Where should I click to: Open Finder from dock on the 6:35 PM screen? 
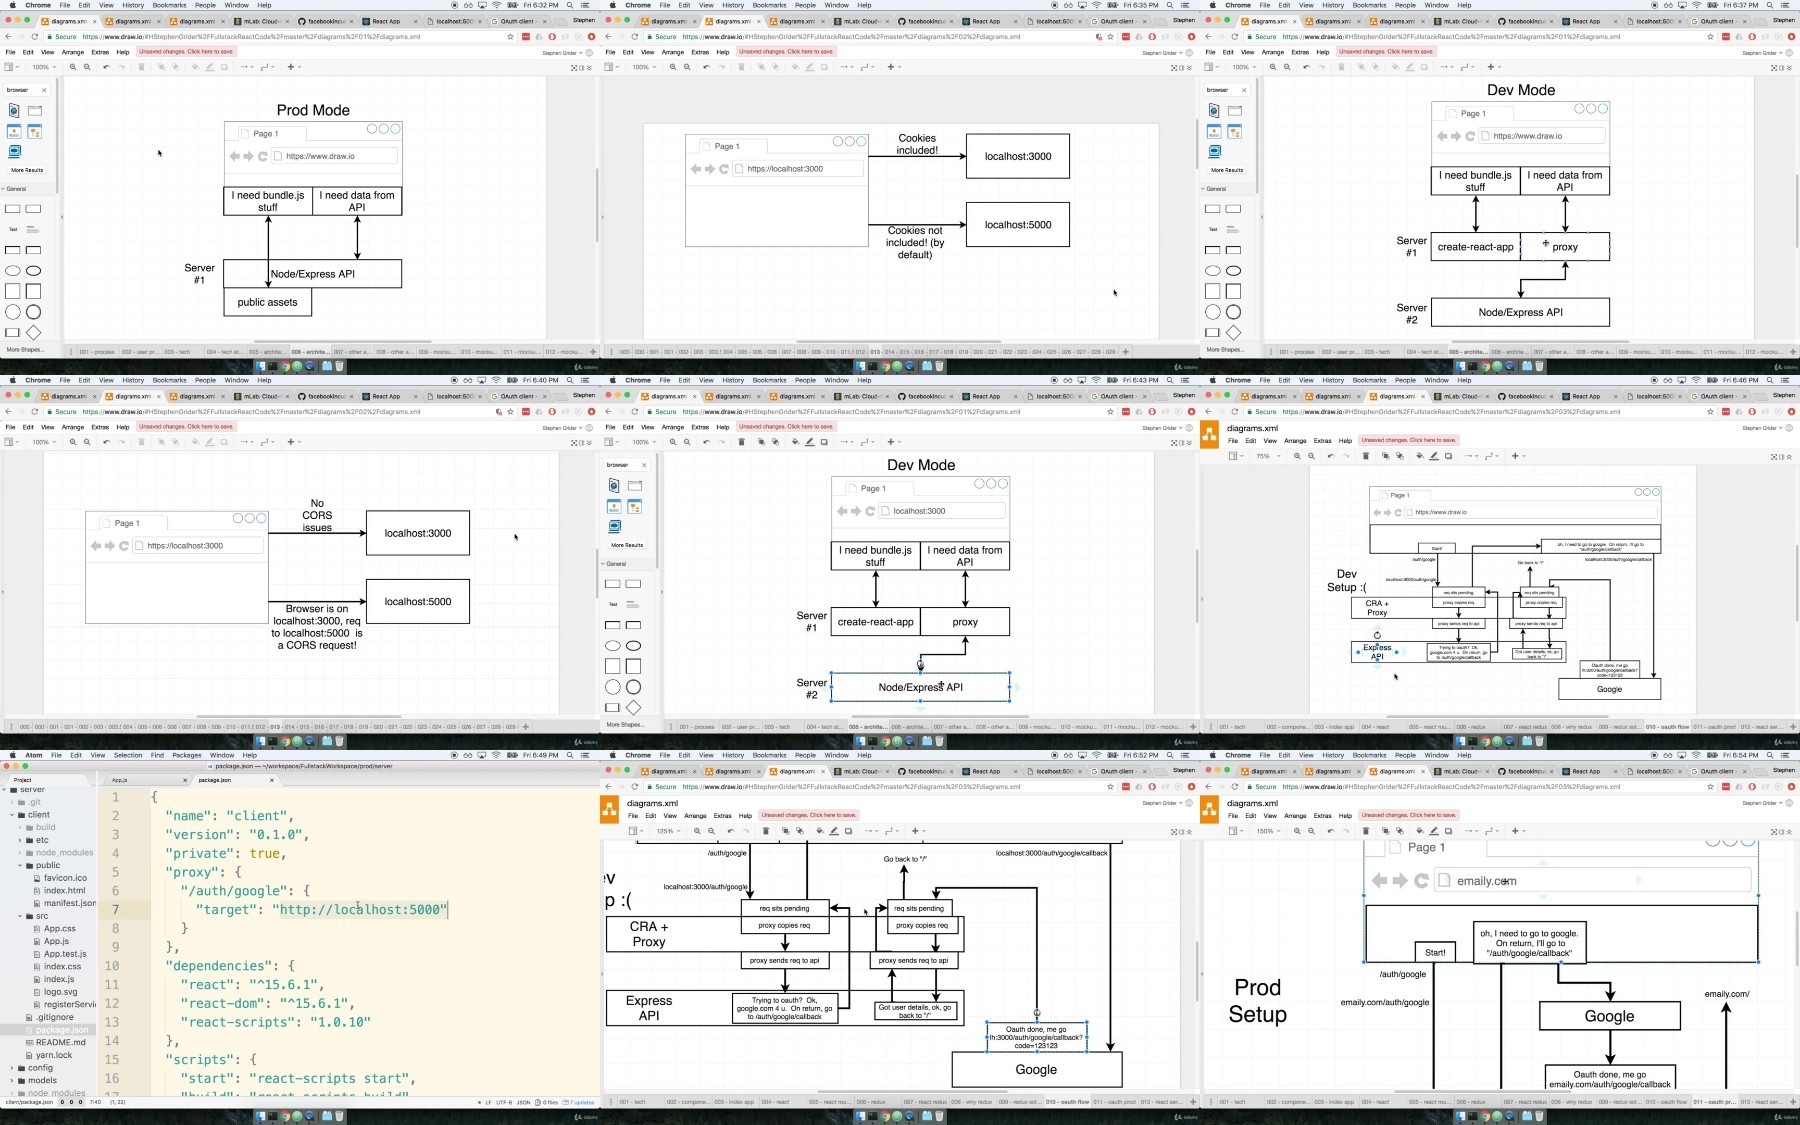(861, 366)
